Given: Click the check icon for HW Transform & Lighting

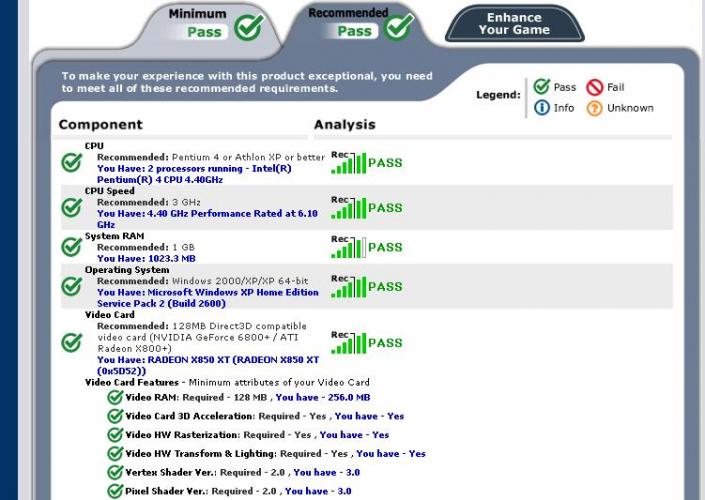Looking at the screenshot, I should coord(115,453).
